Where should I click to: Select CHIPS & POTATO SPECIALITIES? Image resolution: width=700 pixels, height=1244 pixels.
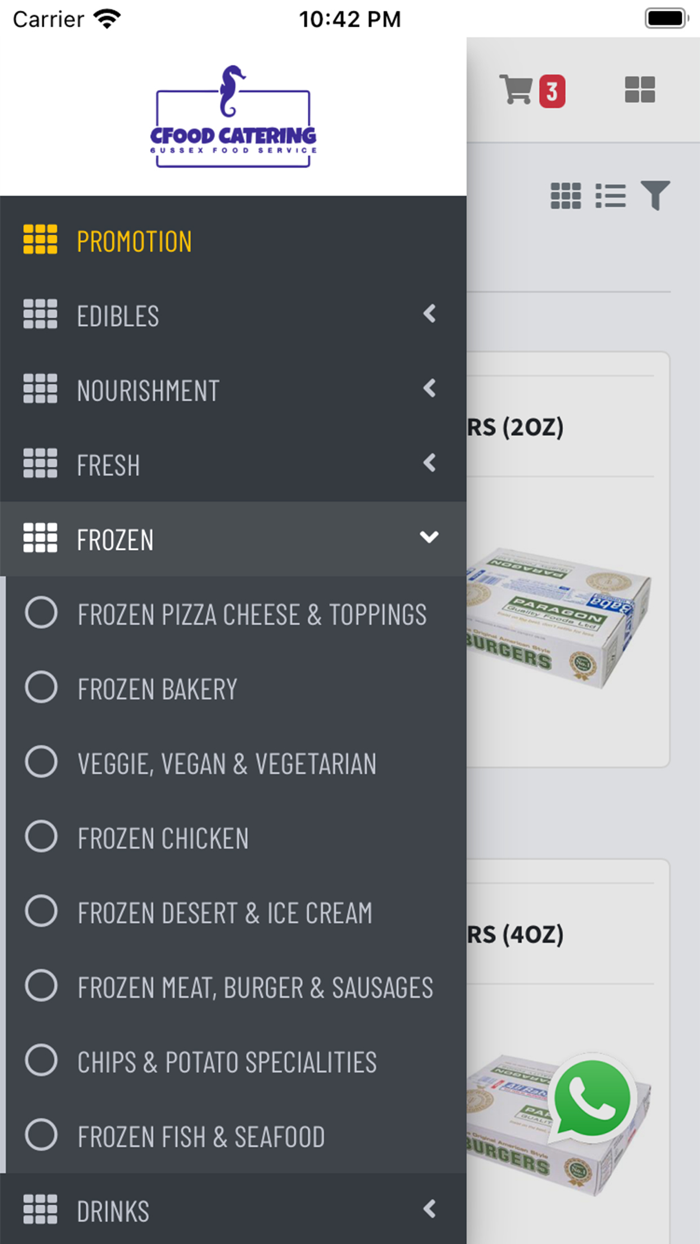pyautogui.click(x=226, y=1061)
